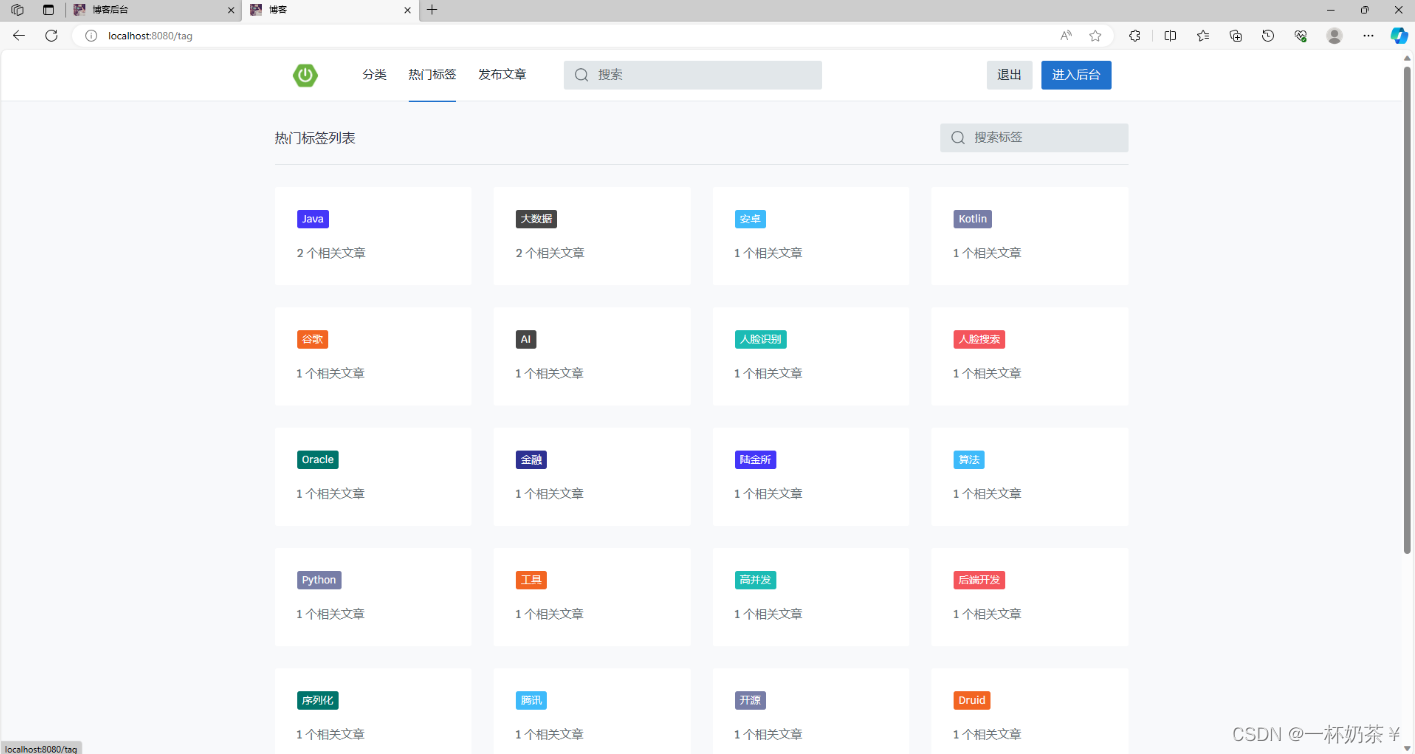Open the 人脸搜索 tag
Screen dimensions: 1415x754
(979, 339)
